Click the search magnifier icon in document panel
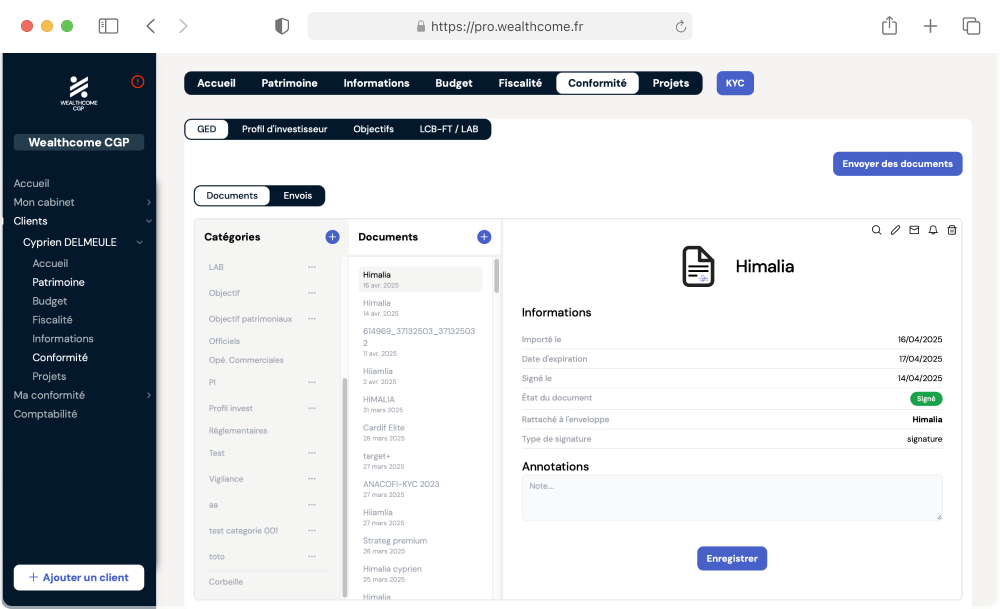Image resolution: width=1000 pixels, height=609 pixels. (876, 230)
